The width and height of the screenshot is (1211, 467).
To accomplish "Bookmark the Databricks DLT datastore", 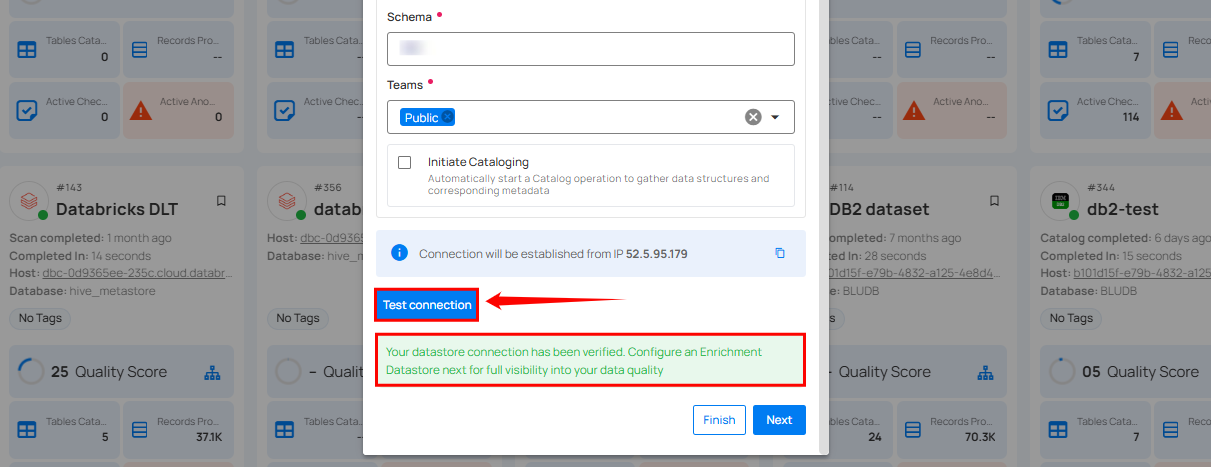I will tap(222, 201).
